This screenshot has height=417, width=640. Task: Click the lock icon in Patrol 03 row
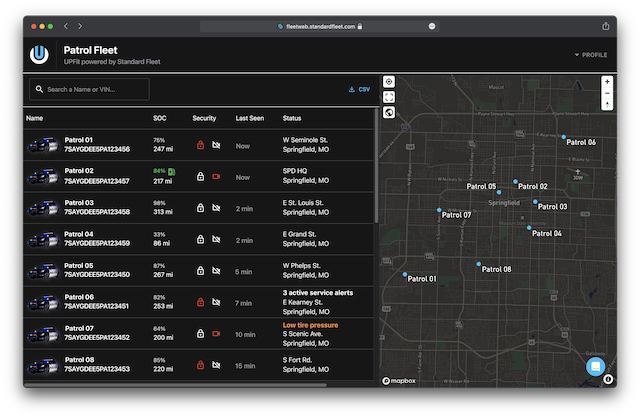pos(200,208)
